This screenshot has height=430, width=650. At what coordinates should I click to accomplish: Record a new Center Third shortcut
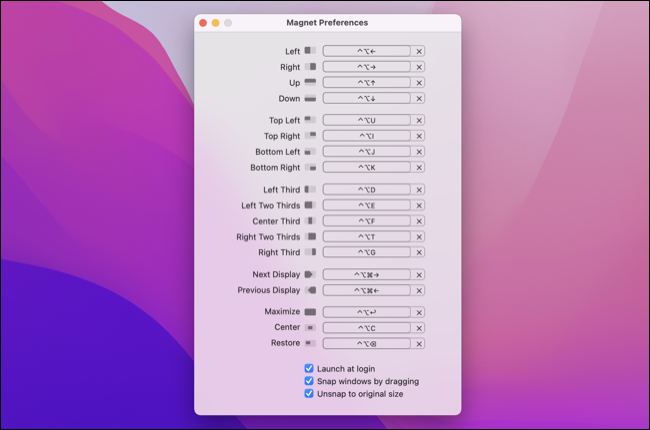click(367, 221)
